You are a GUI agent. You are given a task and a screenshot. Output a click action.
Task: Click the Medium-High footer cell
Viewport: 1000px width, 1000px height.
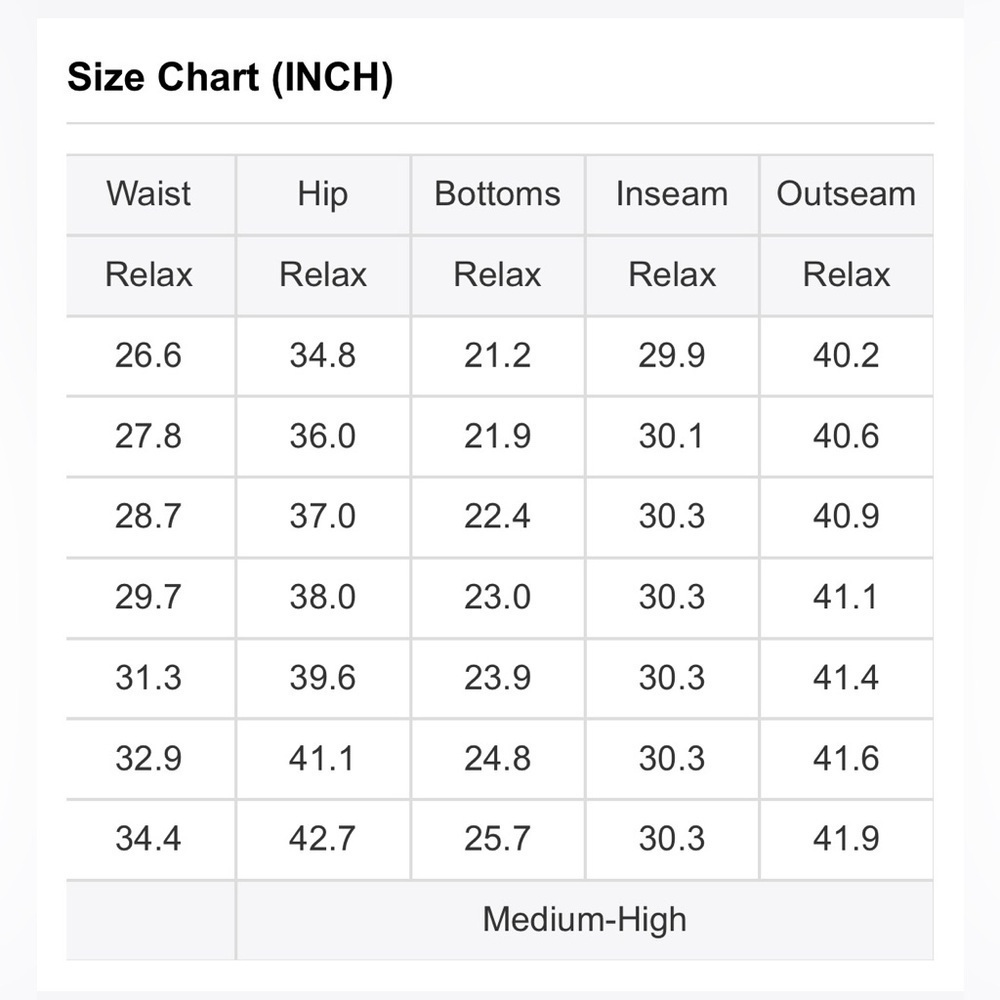pyautogui.click(x=584, y=920)
